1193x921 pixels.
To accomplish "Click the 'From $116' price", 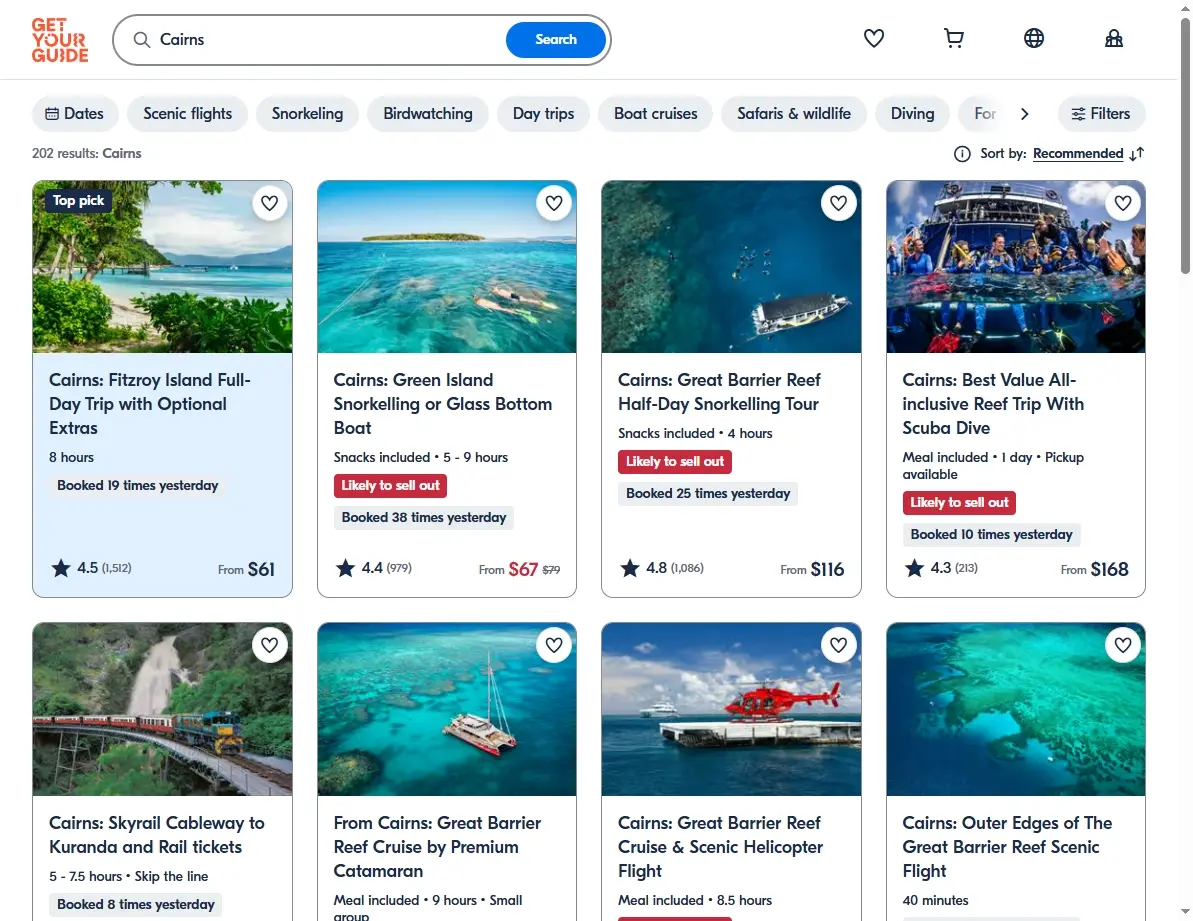I will [812, 569].
